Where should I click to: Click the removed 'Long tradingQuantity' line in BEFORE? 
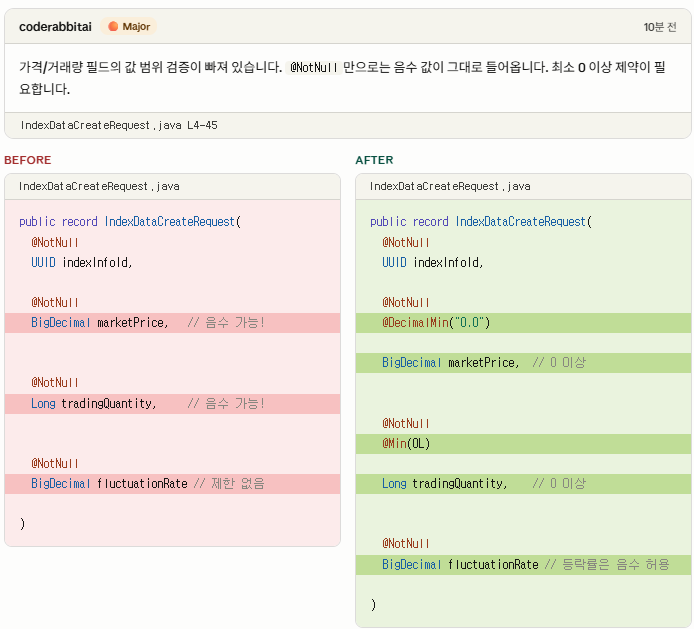coord(172,404)
